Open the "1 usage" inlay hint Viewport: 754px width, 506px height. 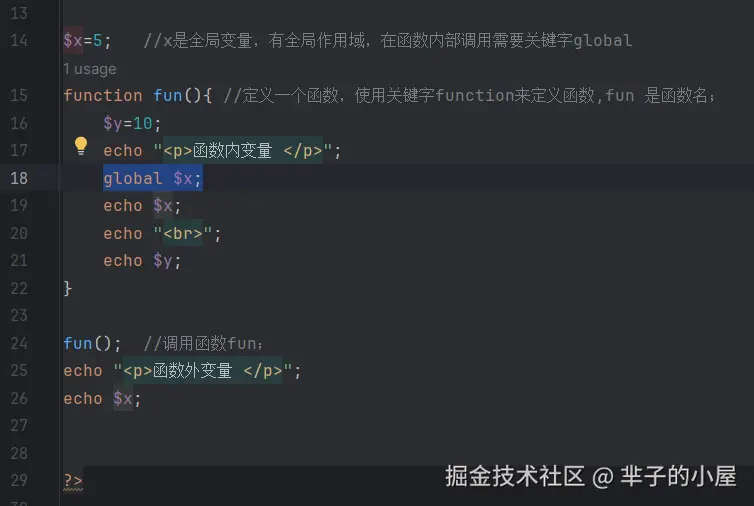(89, 69)
